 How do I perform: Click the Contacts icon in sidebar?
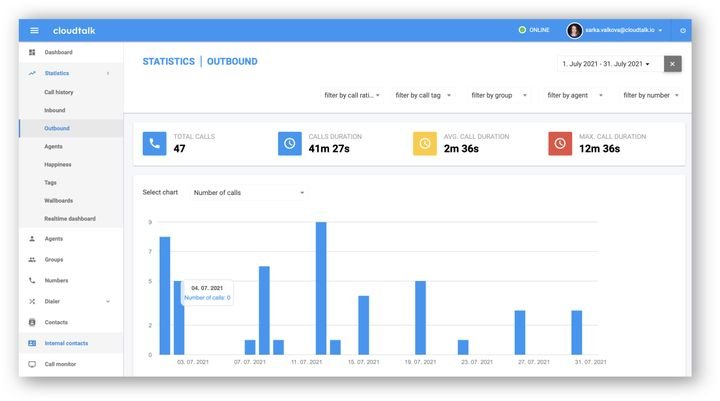(x=32, y=323)
